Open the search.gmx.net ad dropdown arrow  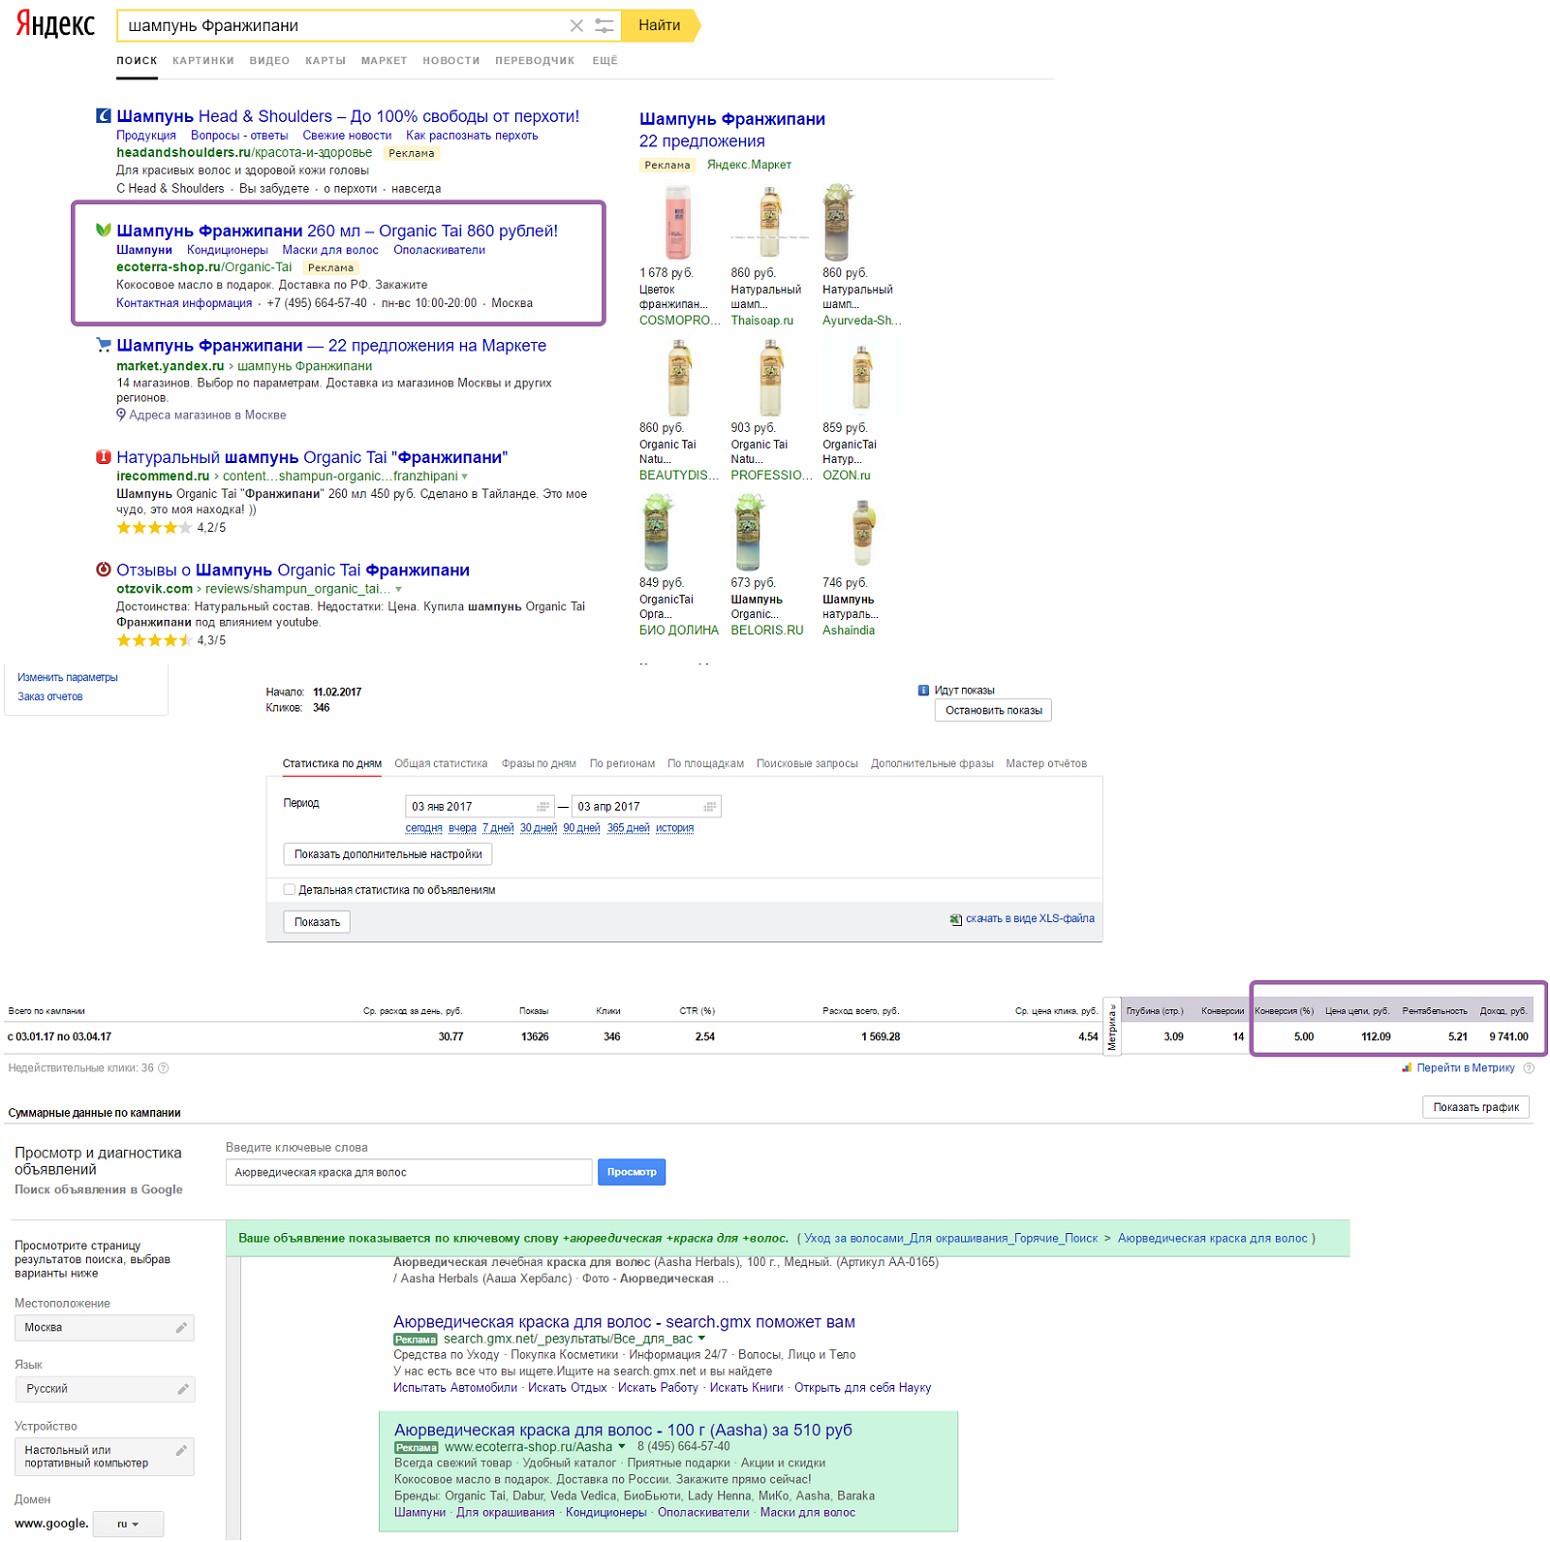[701, 1338]
